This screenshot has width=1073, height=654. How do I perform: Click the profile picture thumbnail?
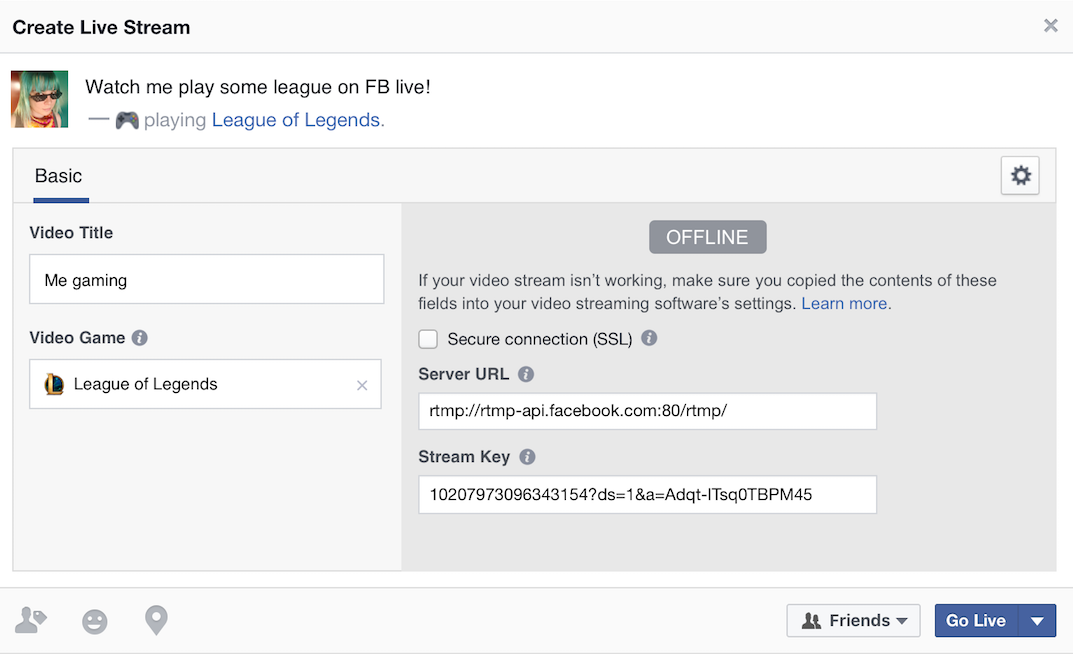[40, 99]
